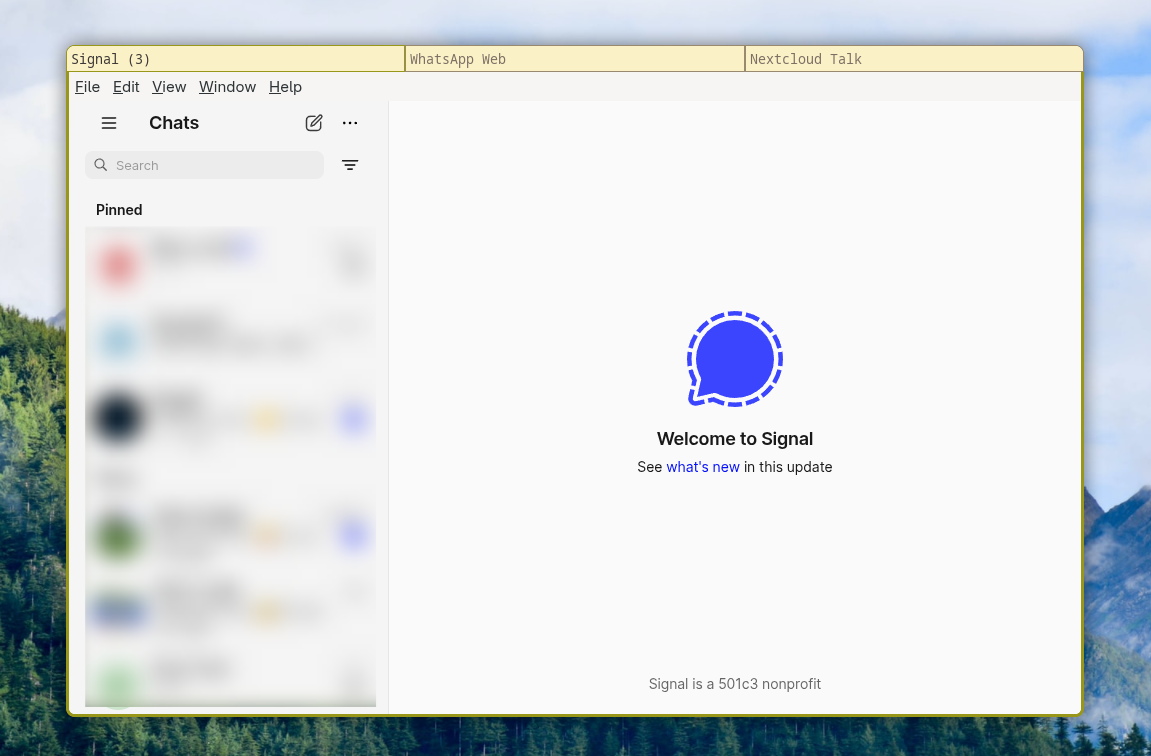Open the View menu
Screen dimensions: 1151x756
pos(169,87)
